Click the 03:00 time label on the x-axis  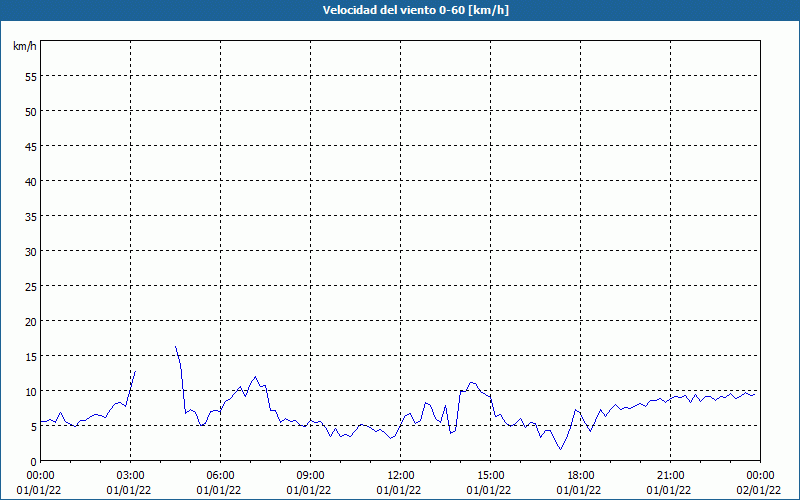[131, 476]
